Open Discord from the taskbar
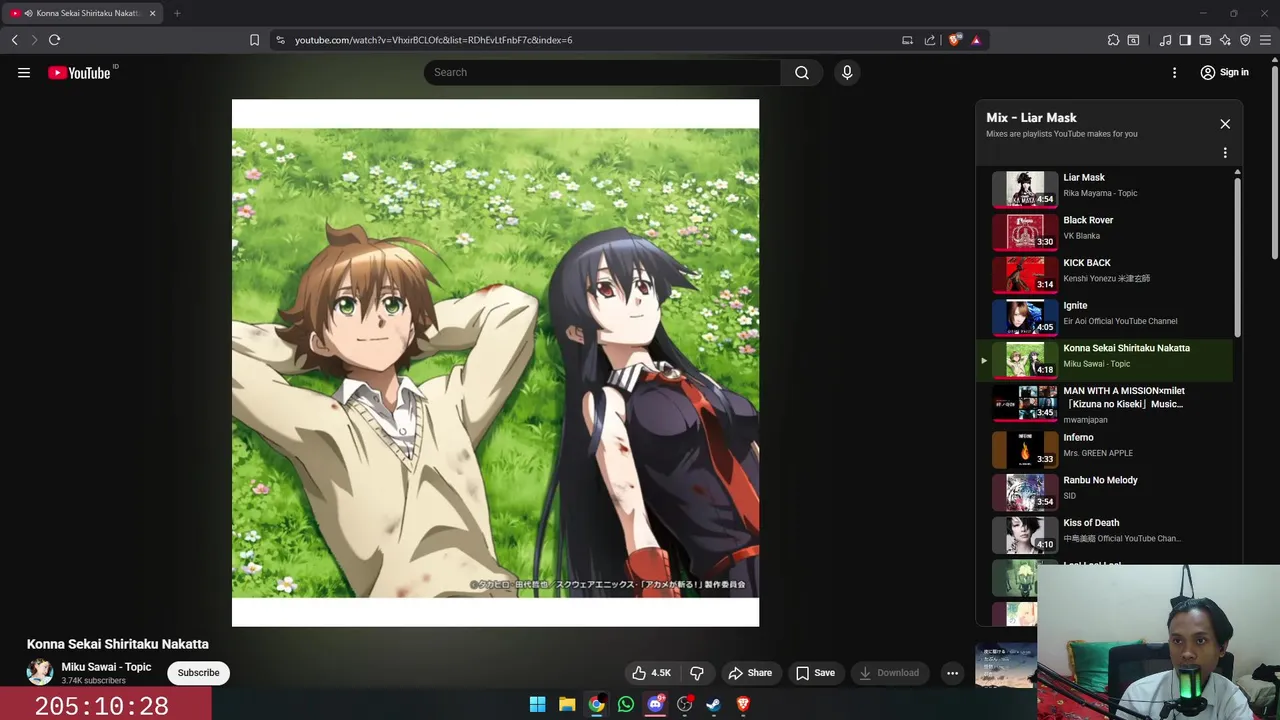Screen dimensions: 1280x720 pyautogui.click(x=655, y=704)
